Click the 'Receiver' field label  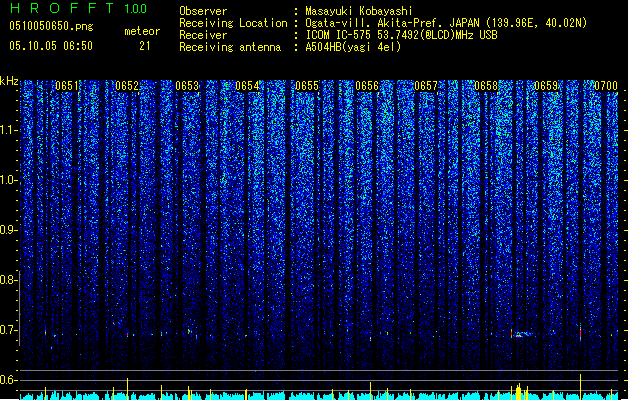[x=203, y=35]
